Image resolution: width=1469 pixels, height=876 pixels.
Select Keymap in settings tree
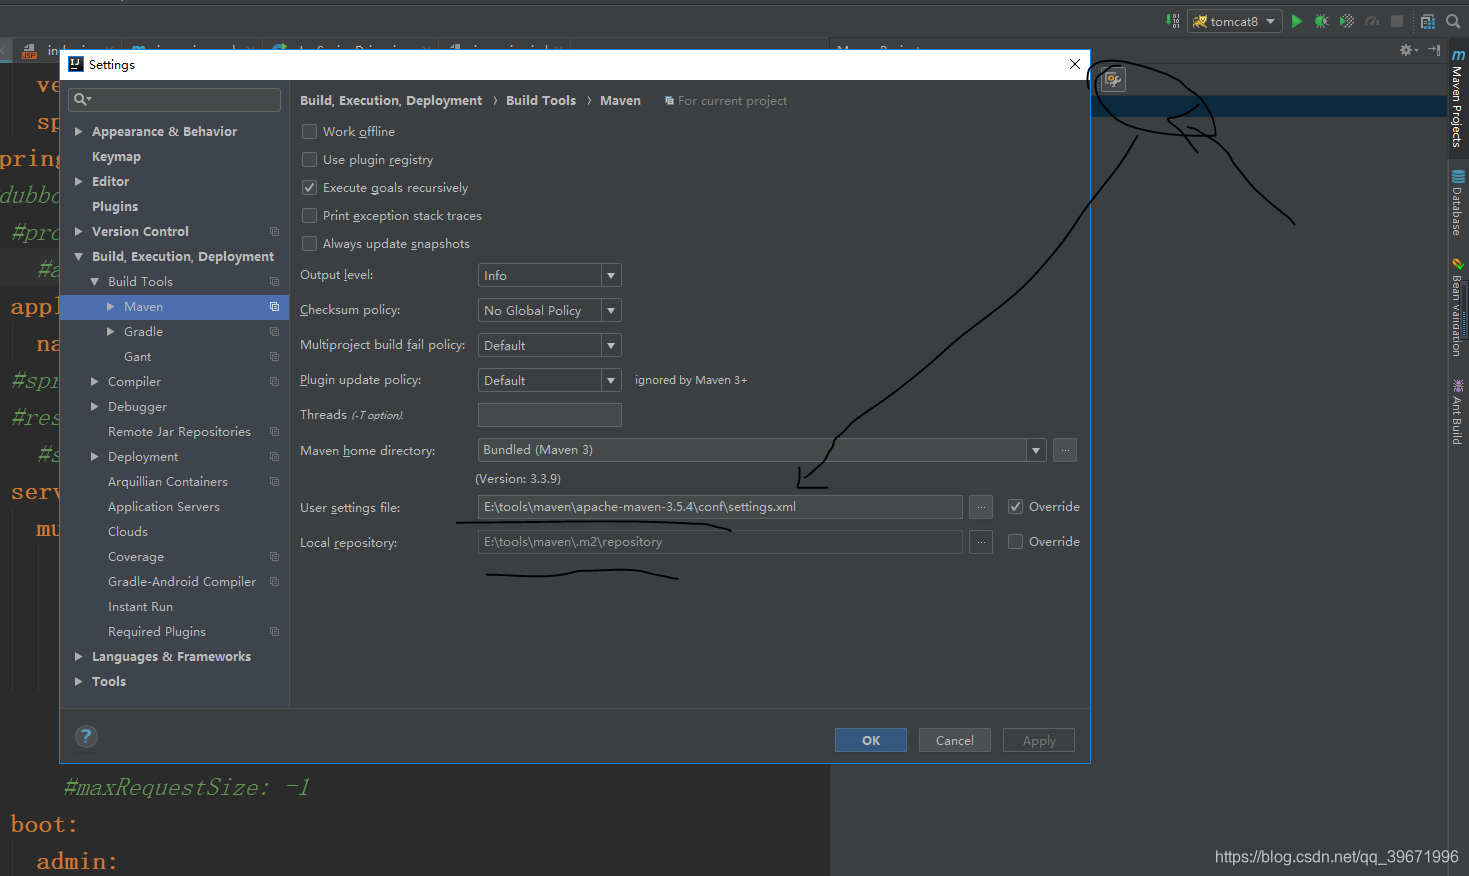tap(116, 157)
